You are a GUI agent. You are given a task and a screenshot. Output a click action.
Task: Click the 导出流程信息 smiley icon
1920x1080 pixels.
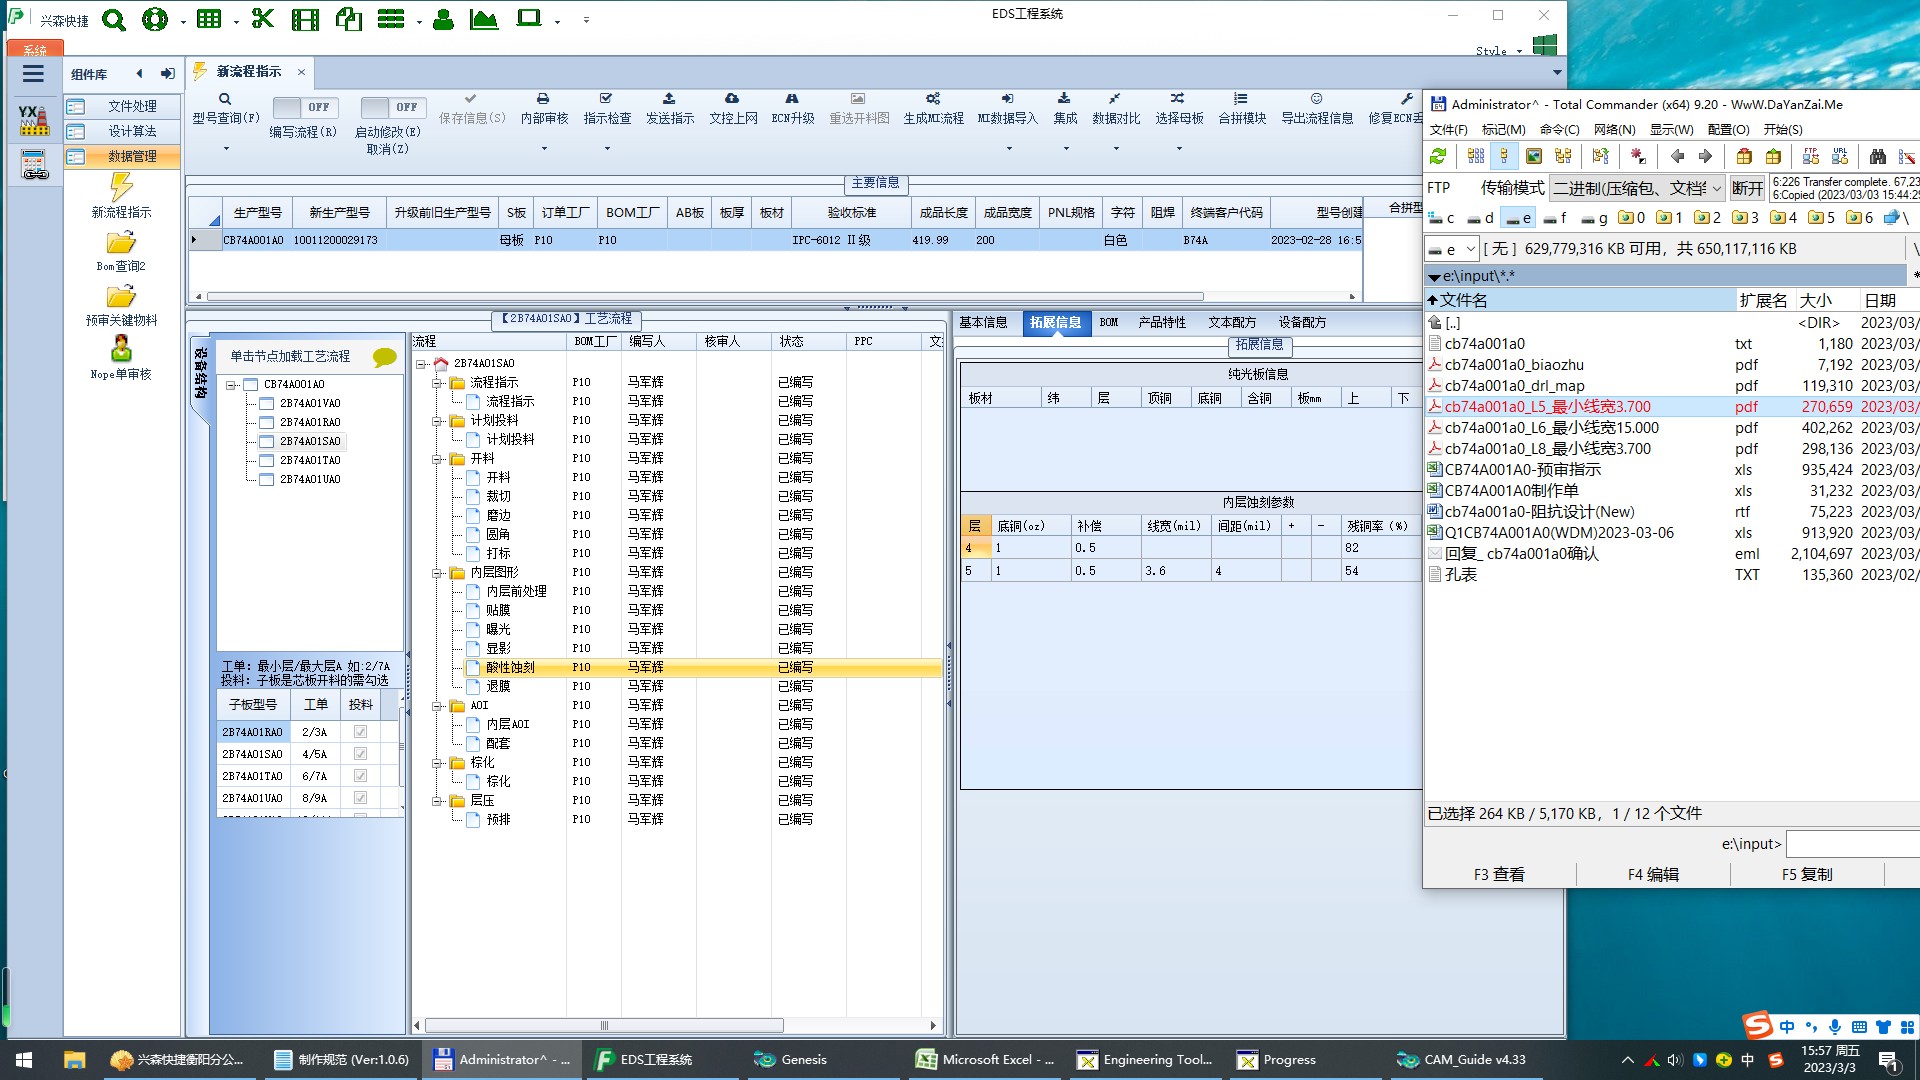pyautogui.click(x=1316, y=99)
